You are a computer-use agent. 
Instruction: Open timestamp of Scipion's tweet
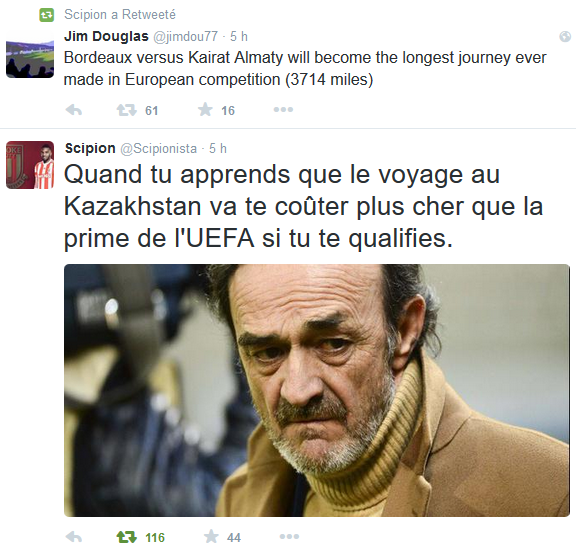pyautogui.click(x=218, y=148)
